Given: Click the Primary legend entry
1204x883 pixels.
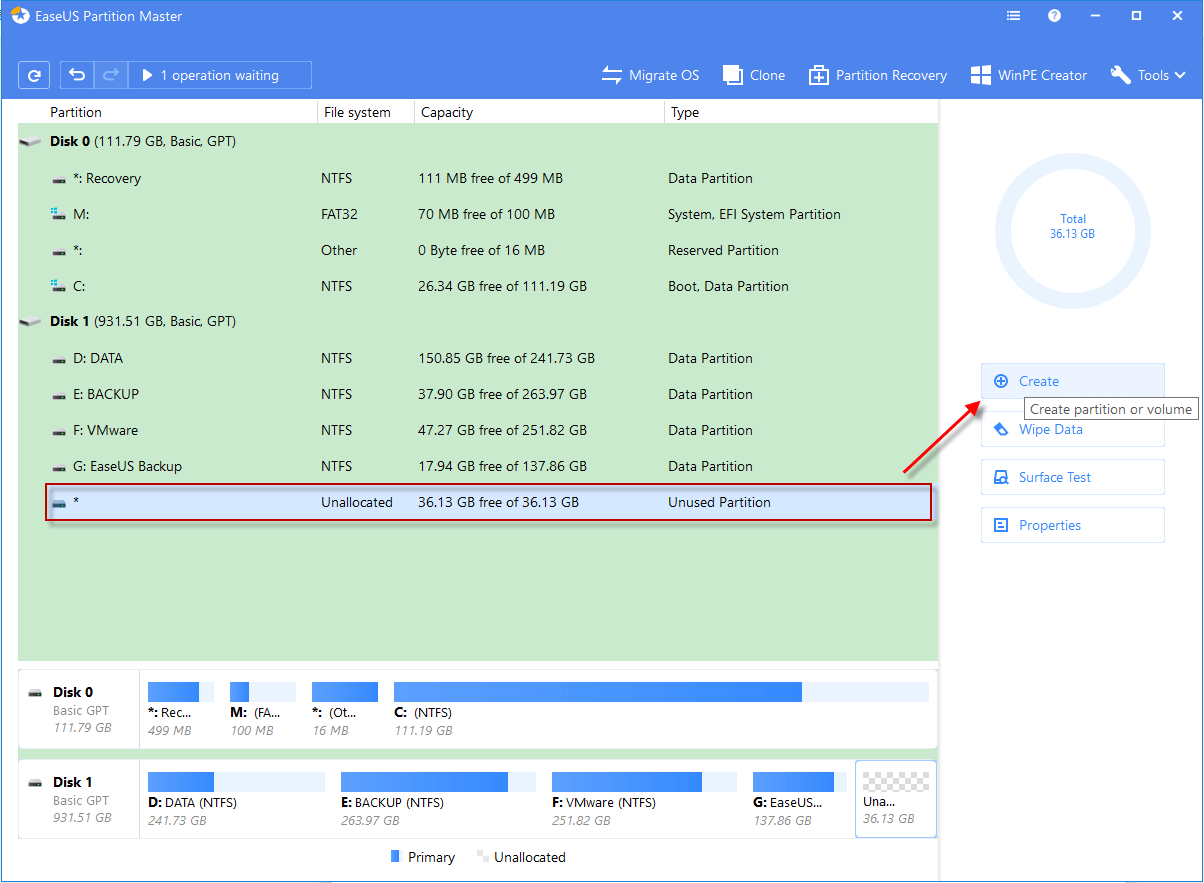Looking at the screenshot, I should point(422,857).
